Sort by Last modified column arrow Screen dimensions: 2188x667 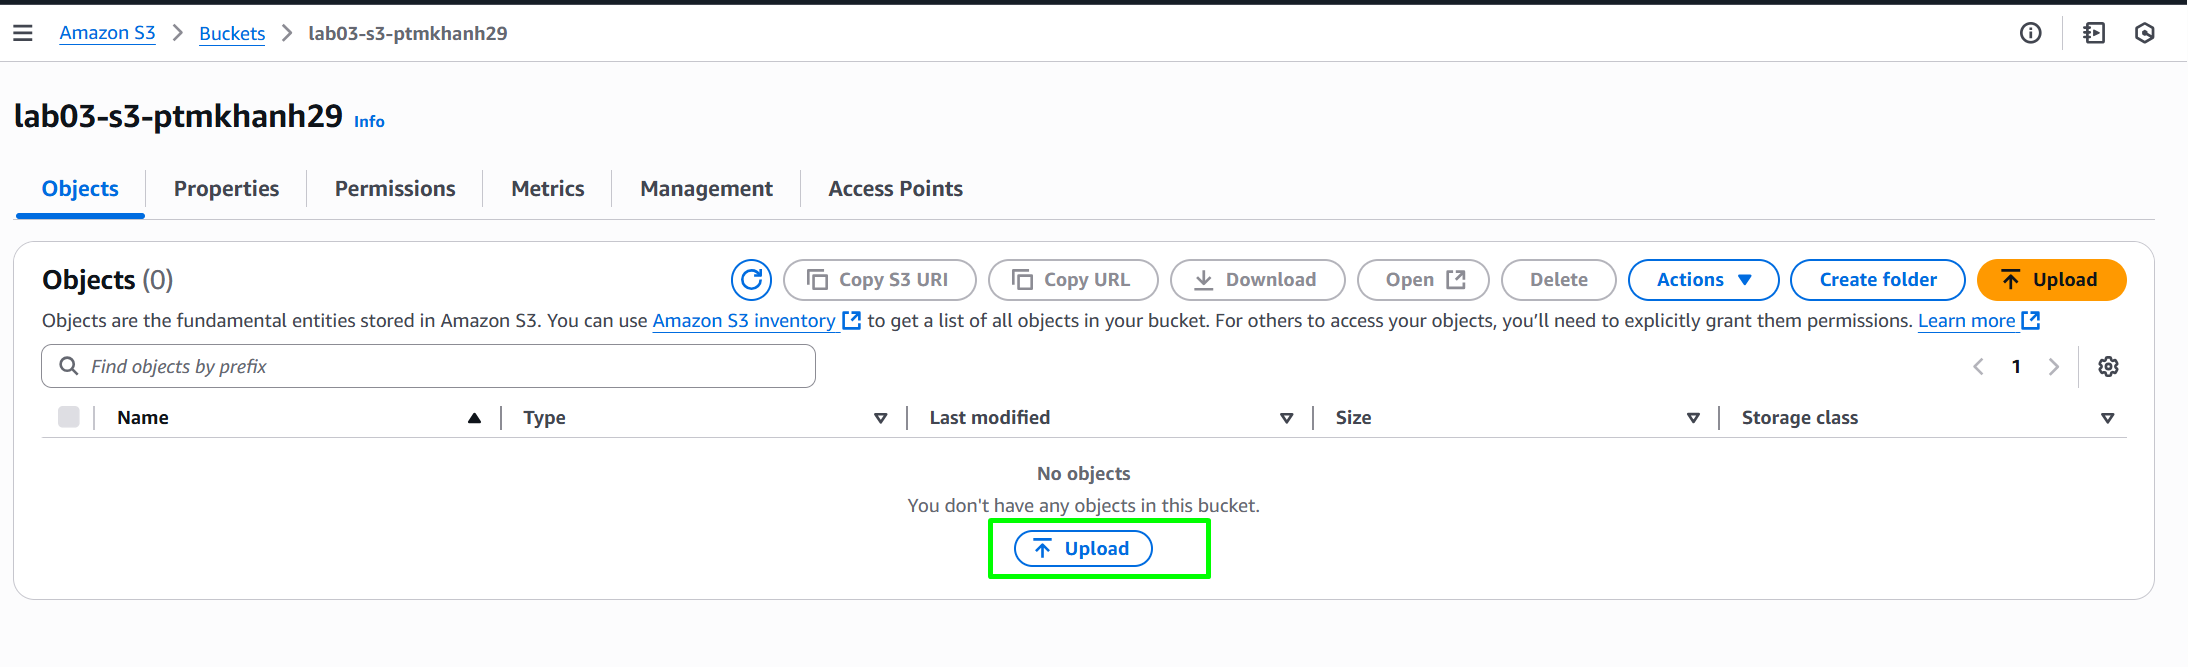click(x=1287, y=418)
